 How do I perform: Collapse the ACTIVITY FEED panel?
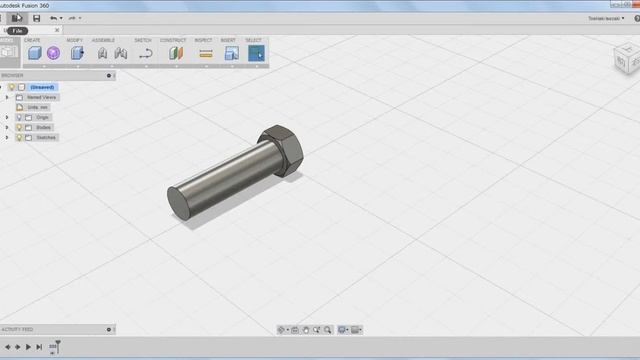tap(109, 329)
